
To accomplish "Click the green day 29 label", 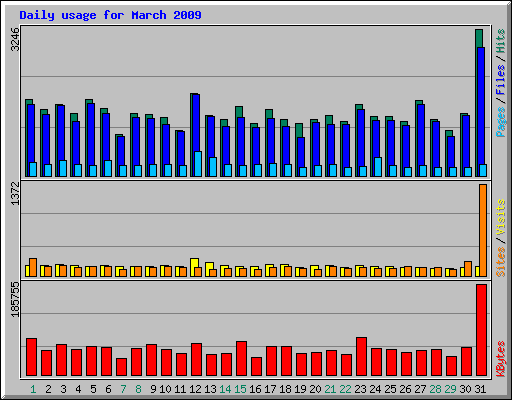I will [x=450, y=389].
